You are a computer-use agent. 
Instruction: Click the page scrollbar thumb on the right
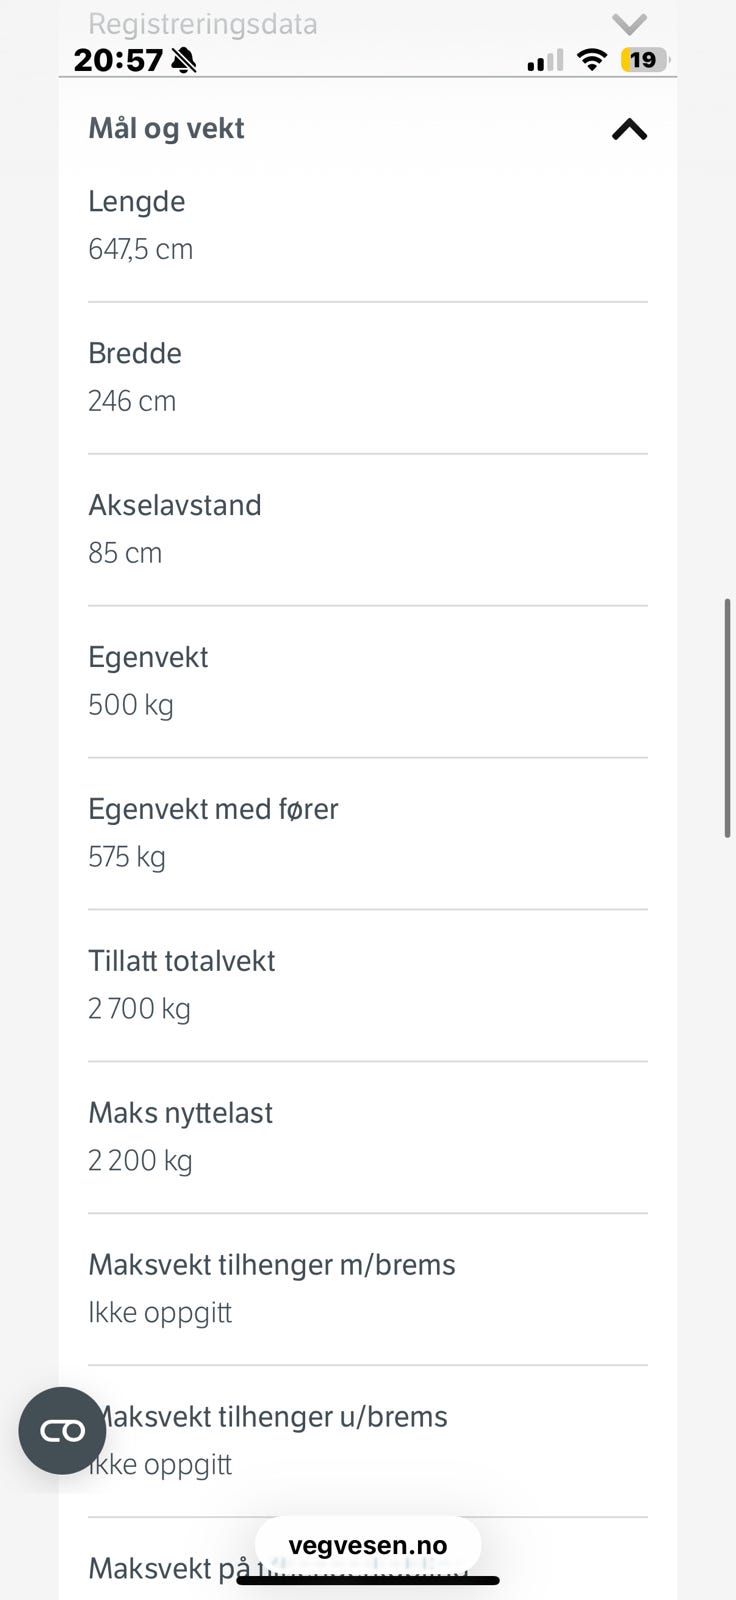(x=729, y=718)
